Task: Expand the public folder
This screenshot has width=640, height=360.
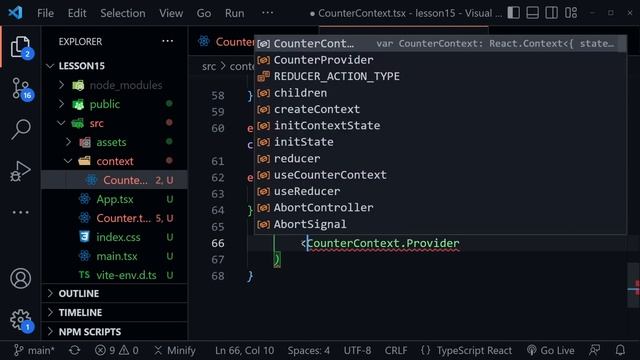Action: (x=114, y=104)
